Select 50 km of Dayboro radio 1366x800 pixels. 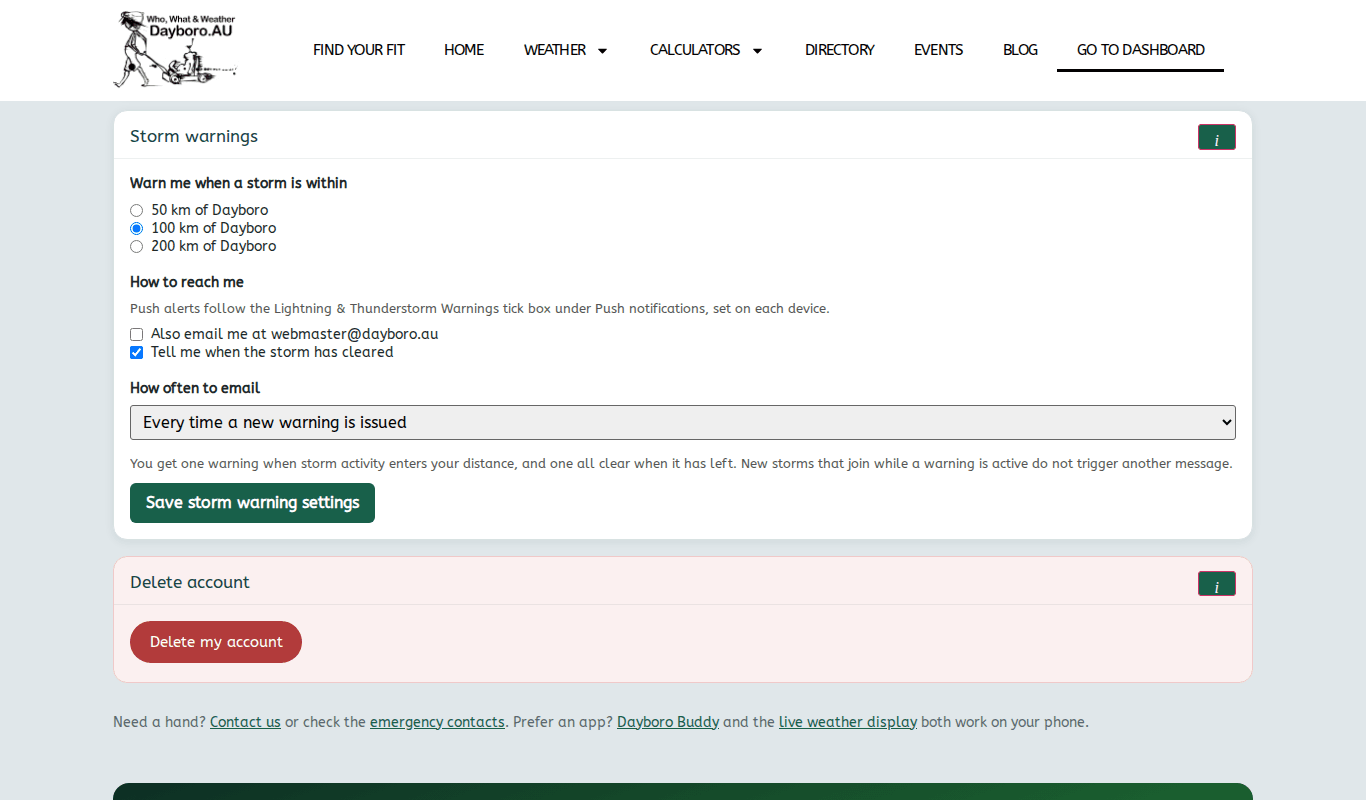coord(137,211)
